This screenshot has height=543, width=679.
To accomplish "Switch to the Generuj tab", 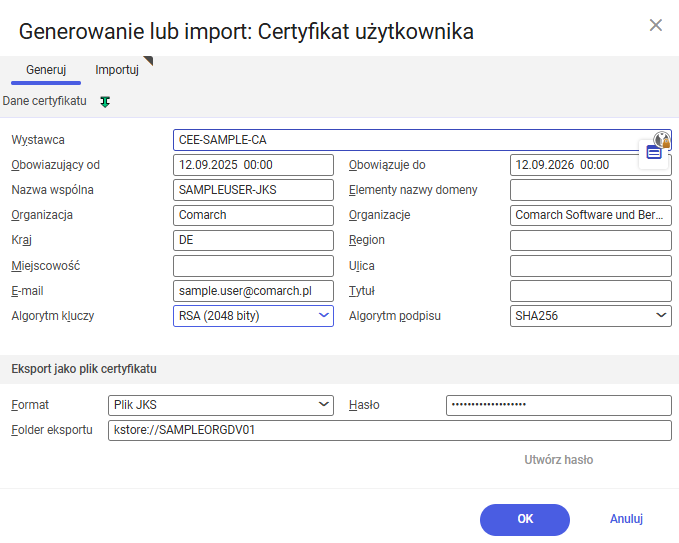I will (x=46, y=70).
